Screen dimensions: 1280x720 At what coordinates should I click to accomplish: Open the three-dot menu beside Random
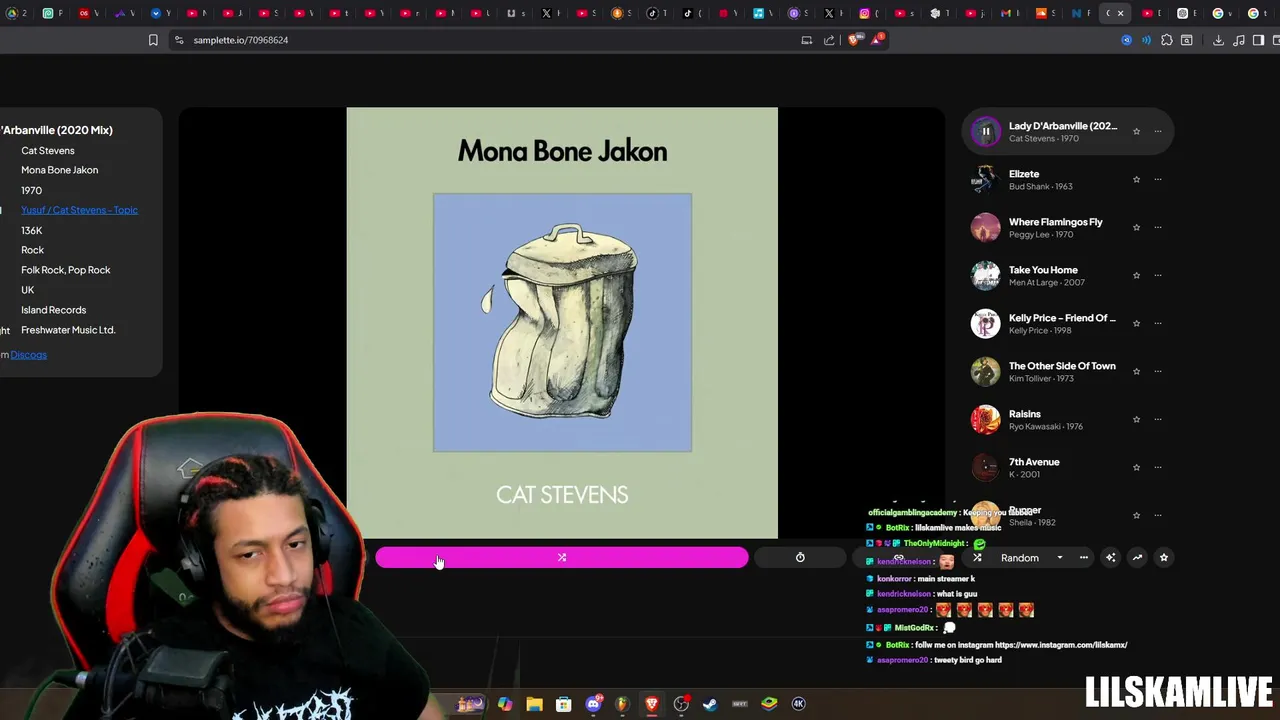tap(1084, 558)
